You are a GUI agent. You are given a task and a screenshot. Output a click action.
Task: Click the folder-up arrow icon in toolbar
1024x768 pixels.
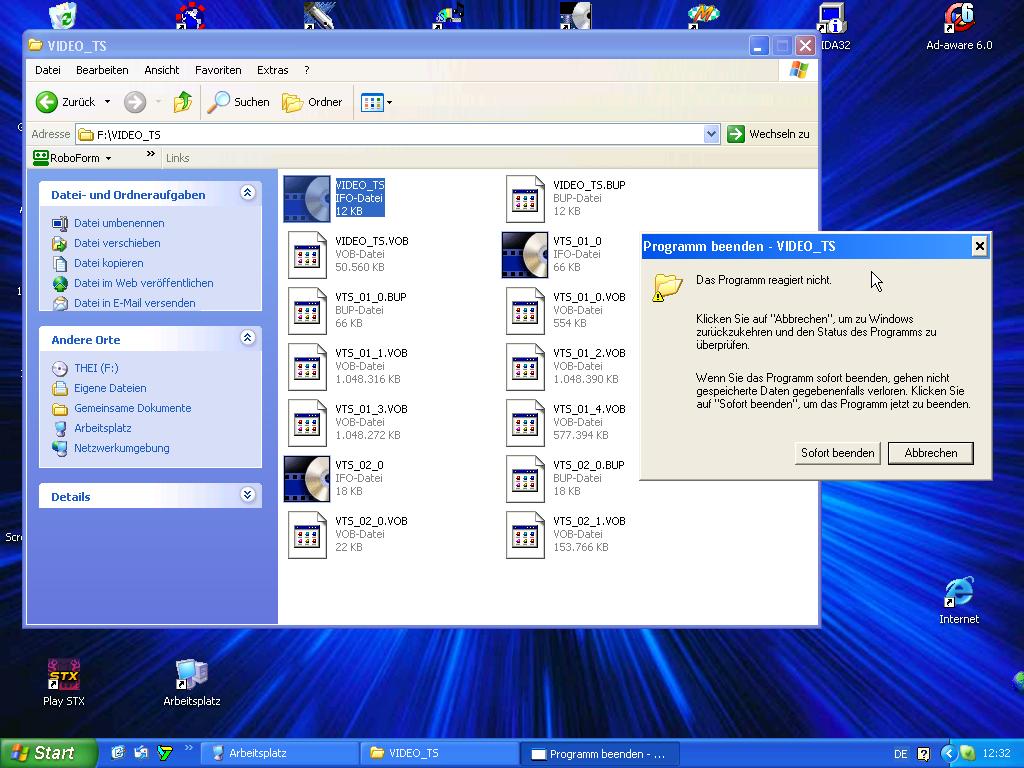[183, 102]
